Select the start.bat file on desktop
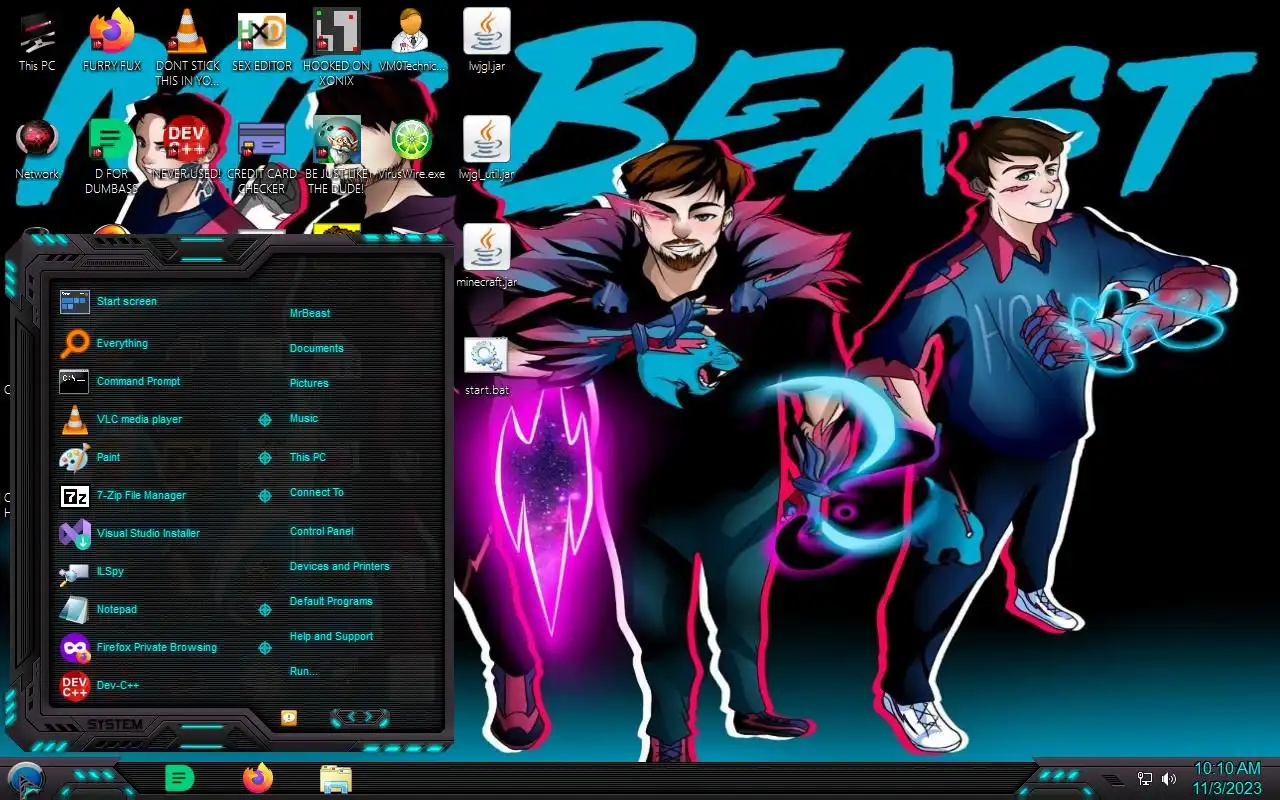Image resolution: width=1280 pixels, height=800 pixels. pos(487,364)
